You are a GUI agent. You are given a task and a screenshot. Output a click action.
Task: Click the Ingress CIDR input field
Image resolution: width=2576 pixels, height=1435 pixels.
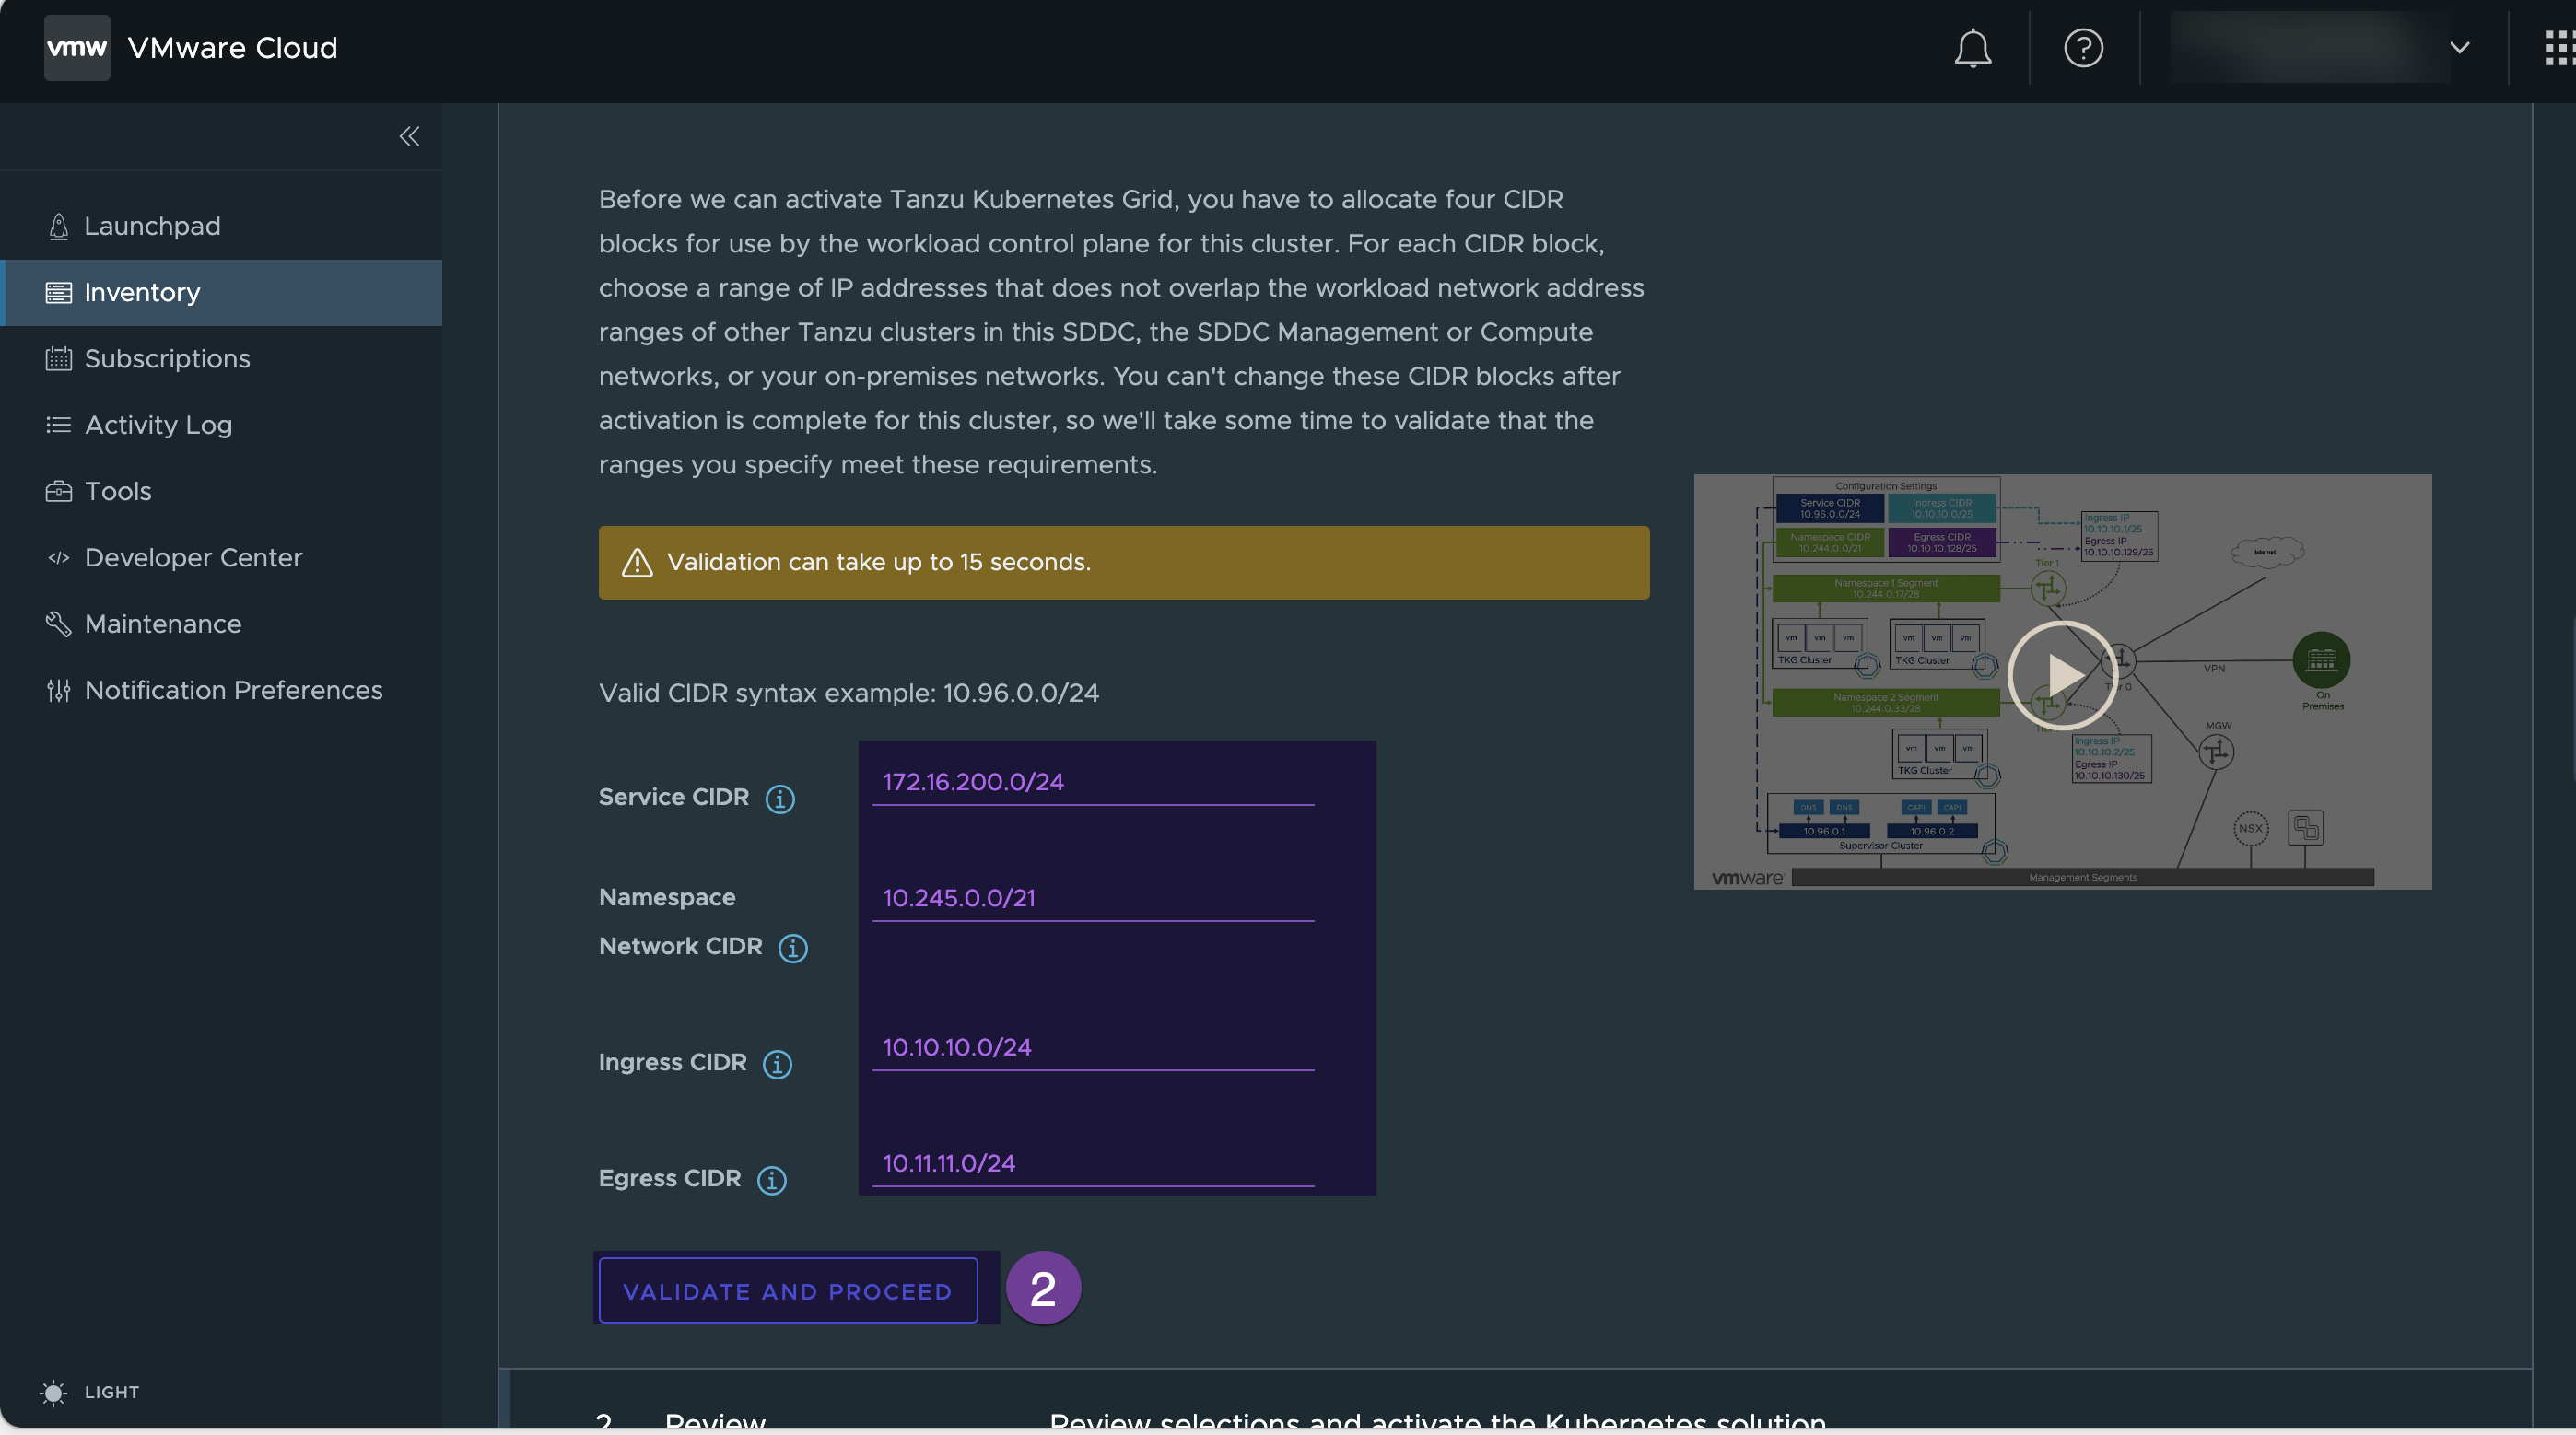[1093, 1047]
